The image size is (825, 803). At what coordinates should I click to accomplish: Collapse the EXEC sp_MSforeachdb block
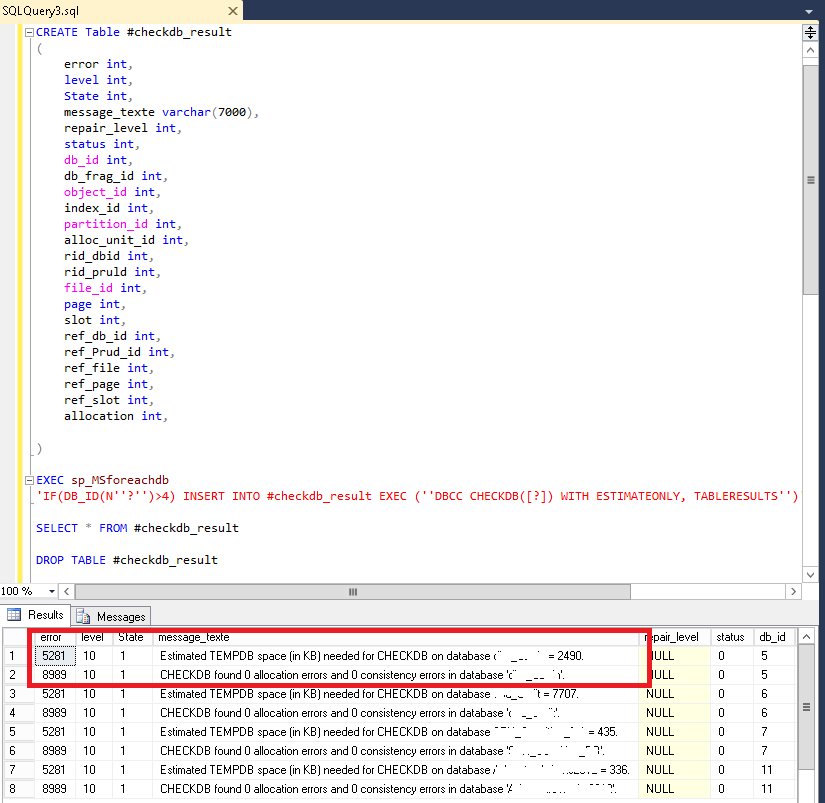point(29,480)
